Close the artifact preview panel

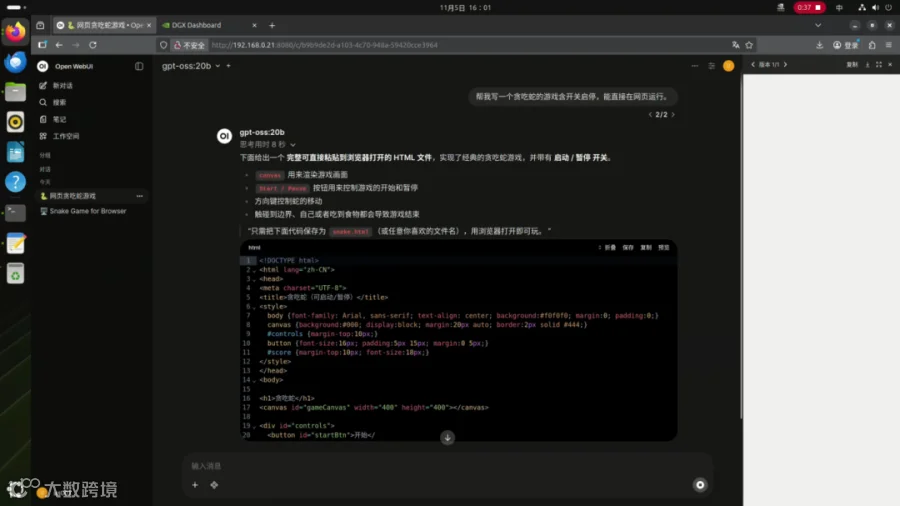(x=890, y=65)
